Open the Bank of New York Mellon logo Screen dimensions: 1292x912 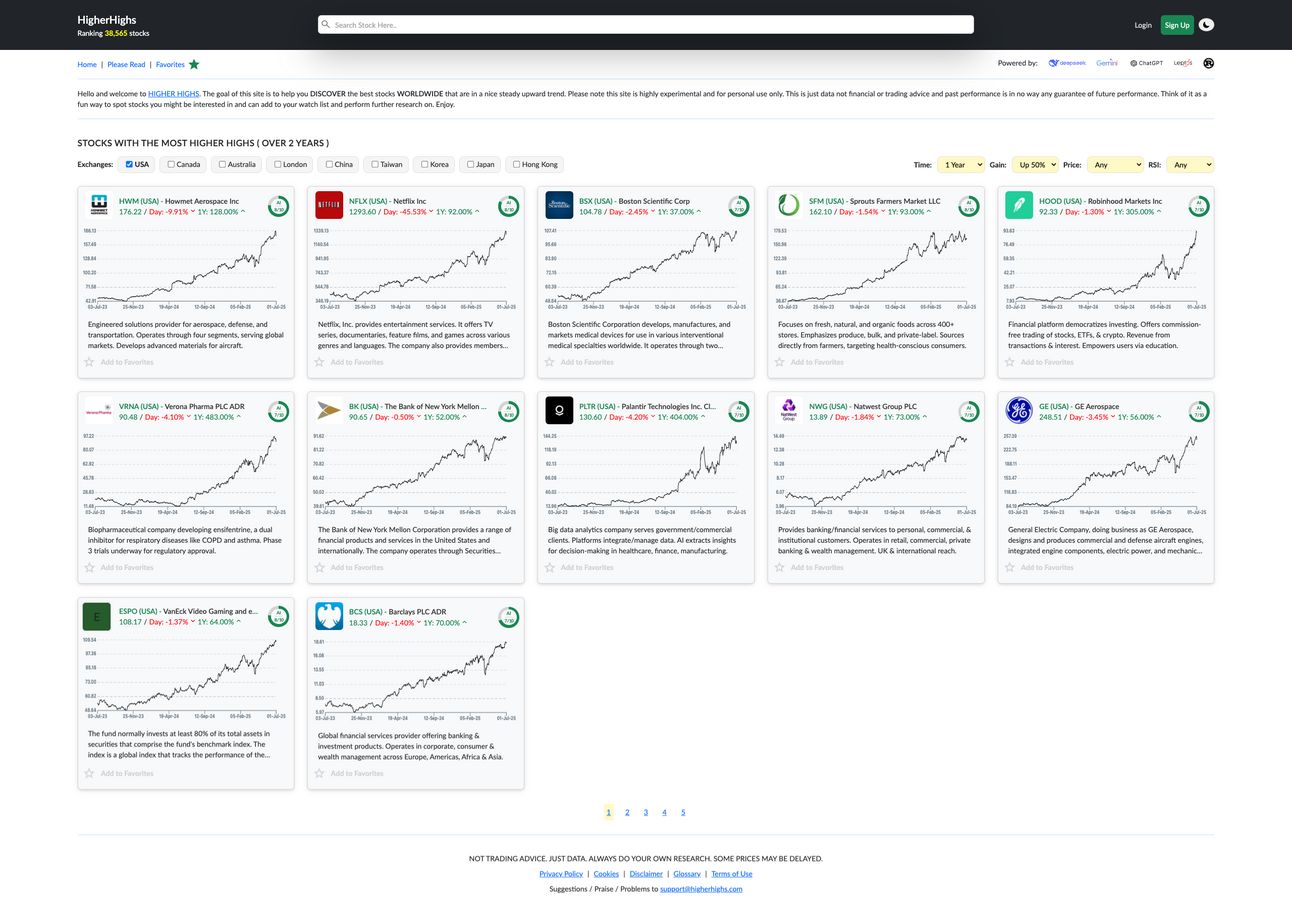point(329,411)
